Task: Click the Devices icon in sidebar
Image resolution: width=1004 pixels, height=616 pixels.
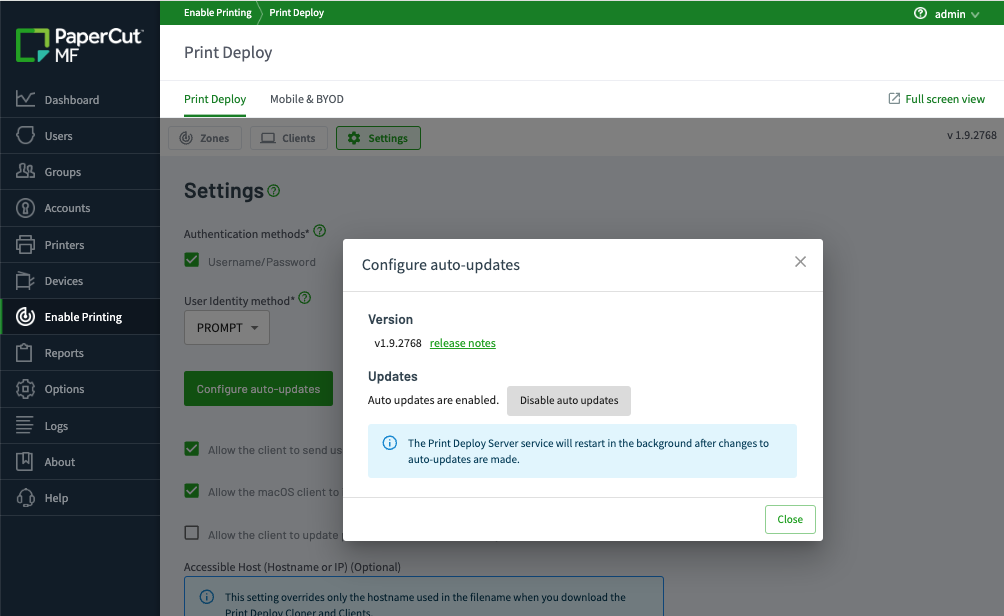Action: click(25, 280)
